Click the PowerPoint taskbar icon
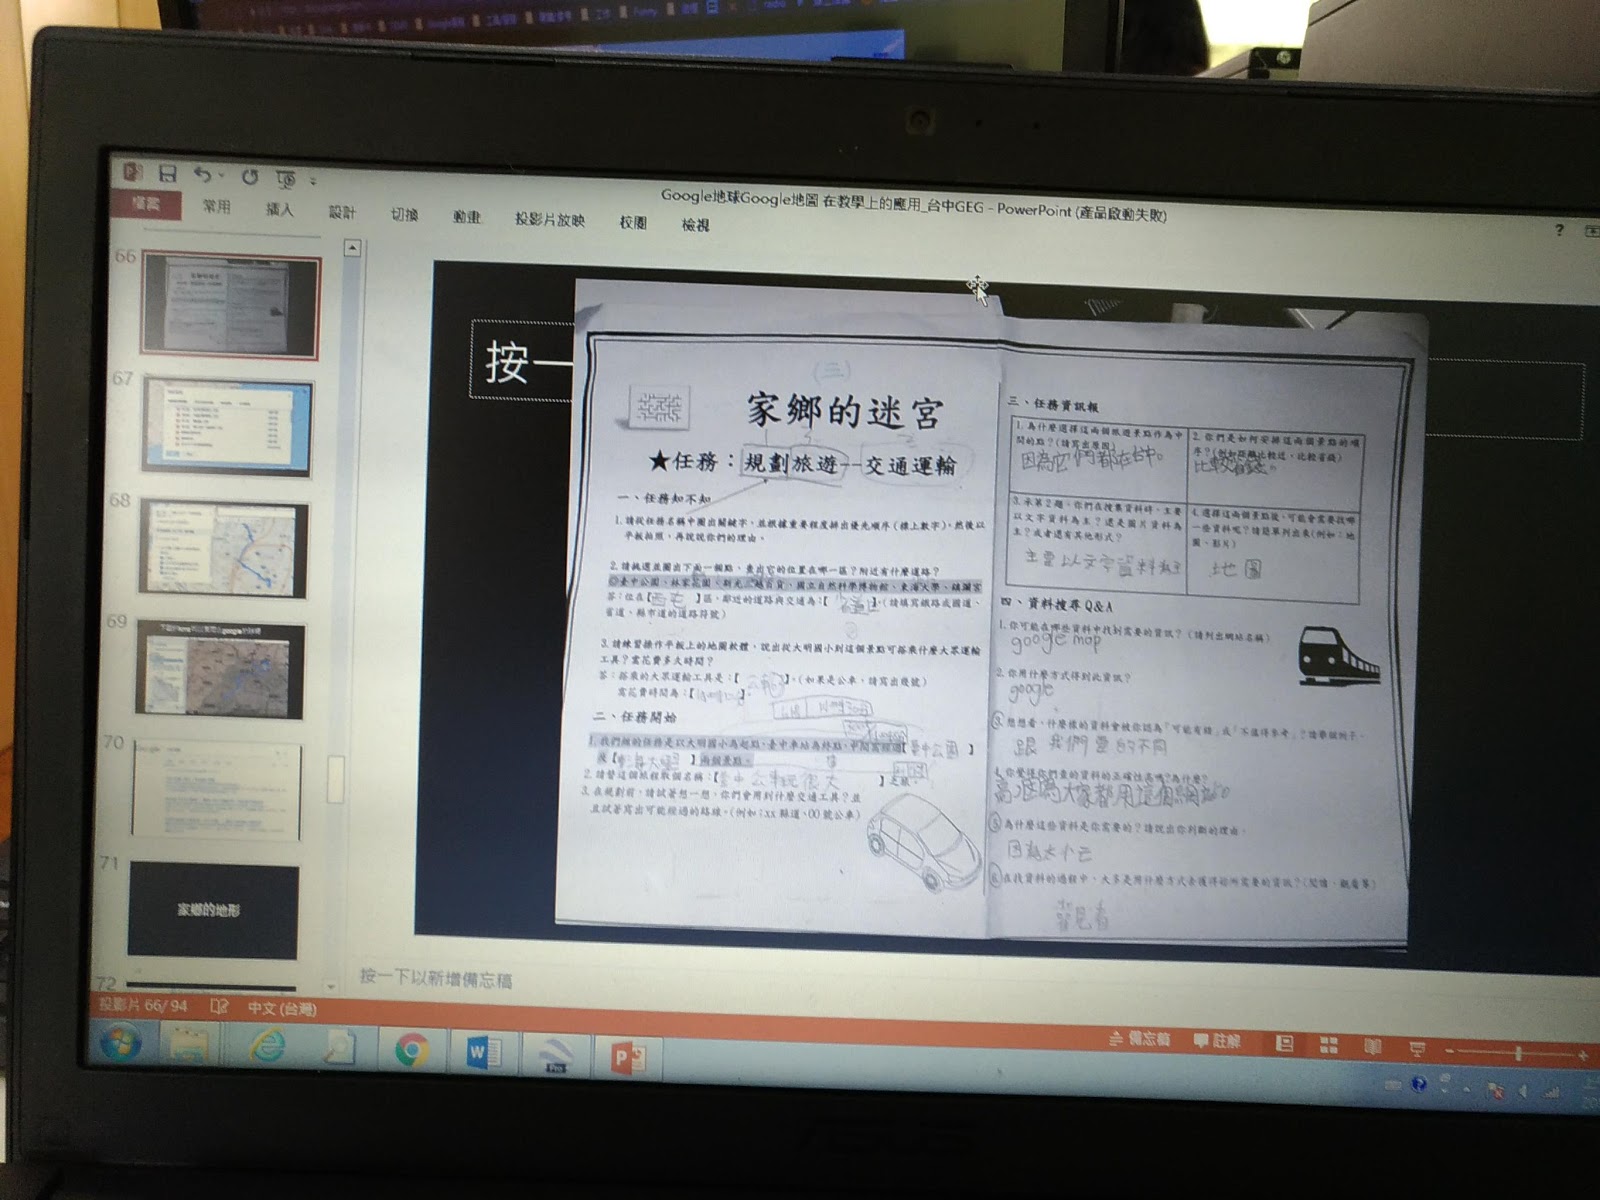 628,1057
